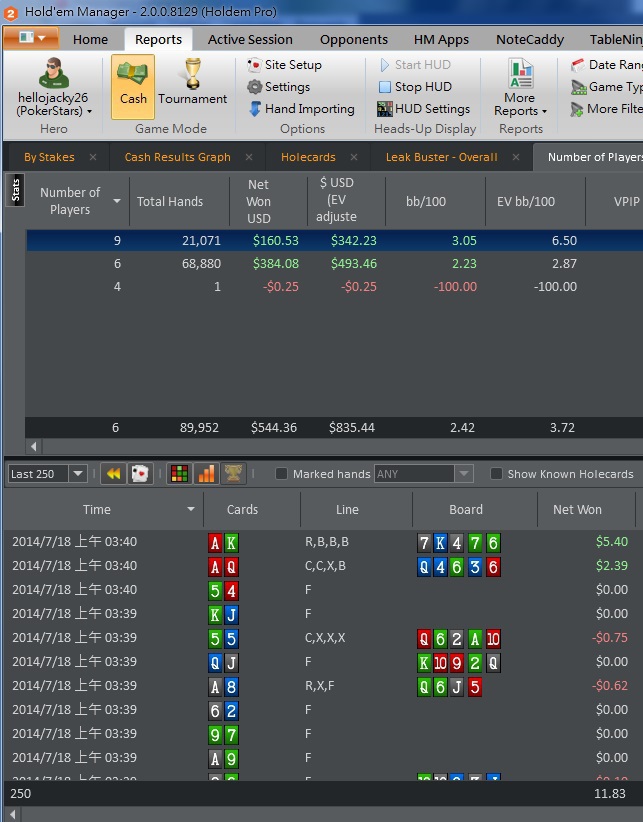Open the application menu button
The width and height of the screenshot is (643, 822).
[x=31, y=38]
